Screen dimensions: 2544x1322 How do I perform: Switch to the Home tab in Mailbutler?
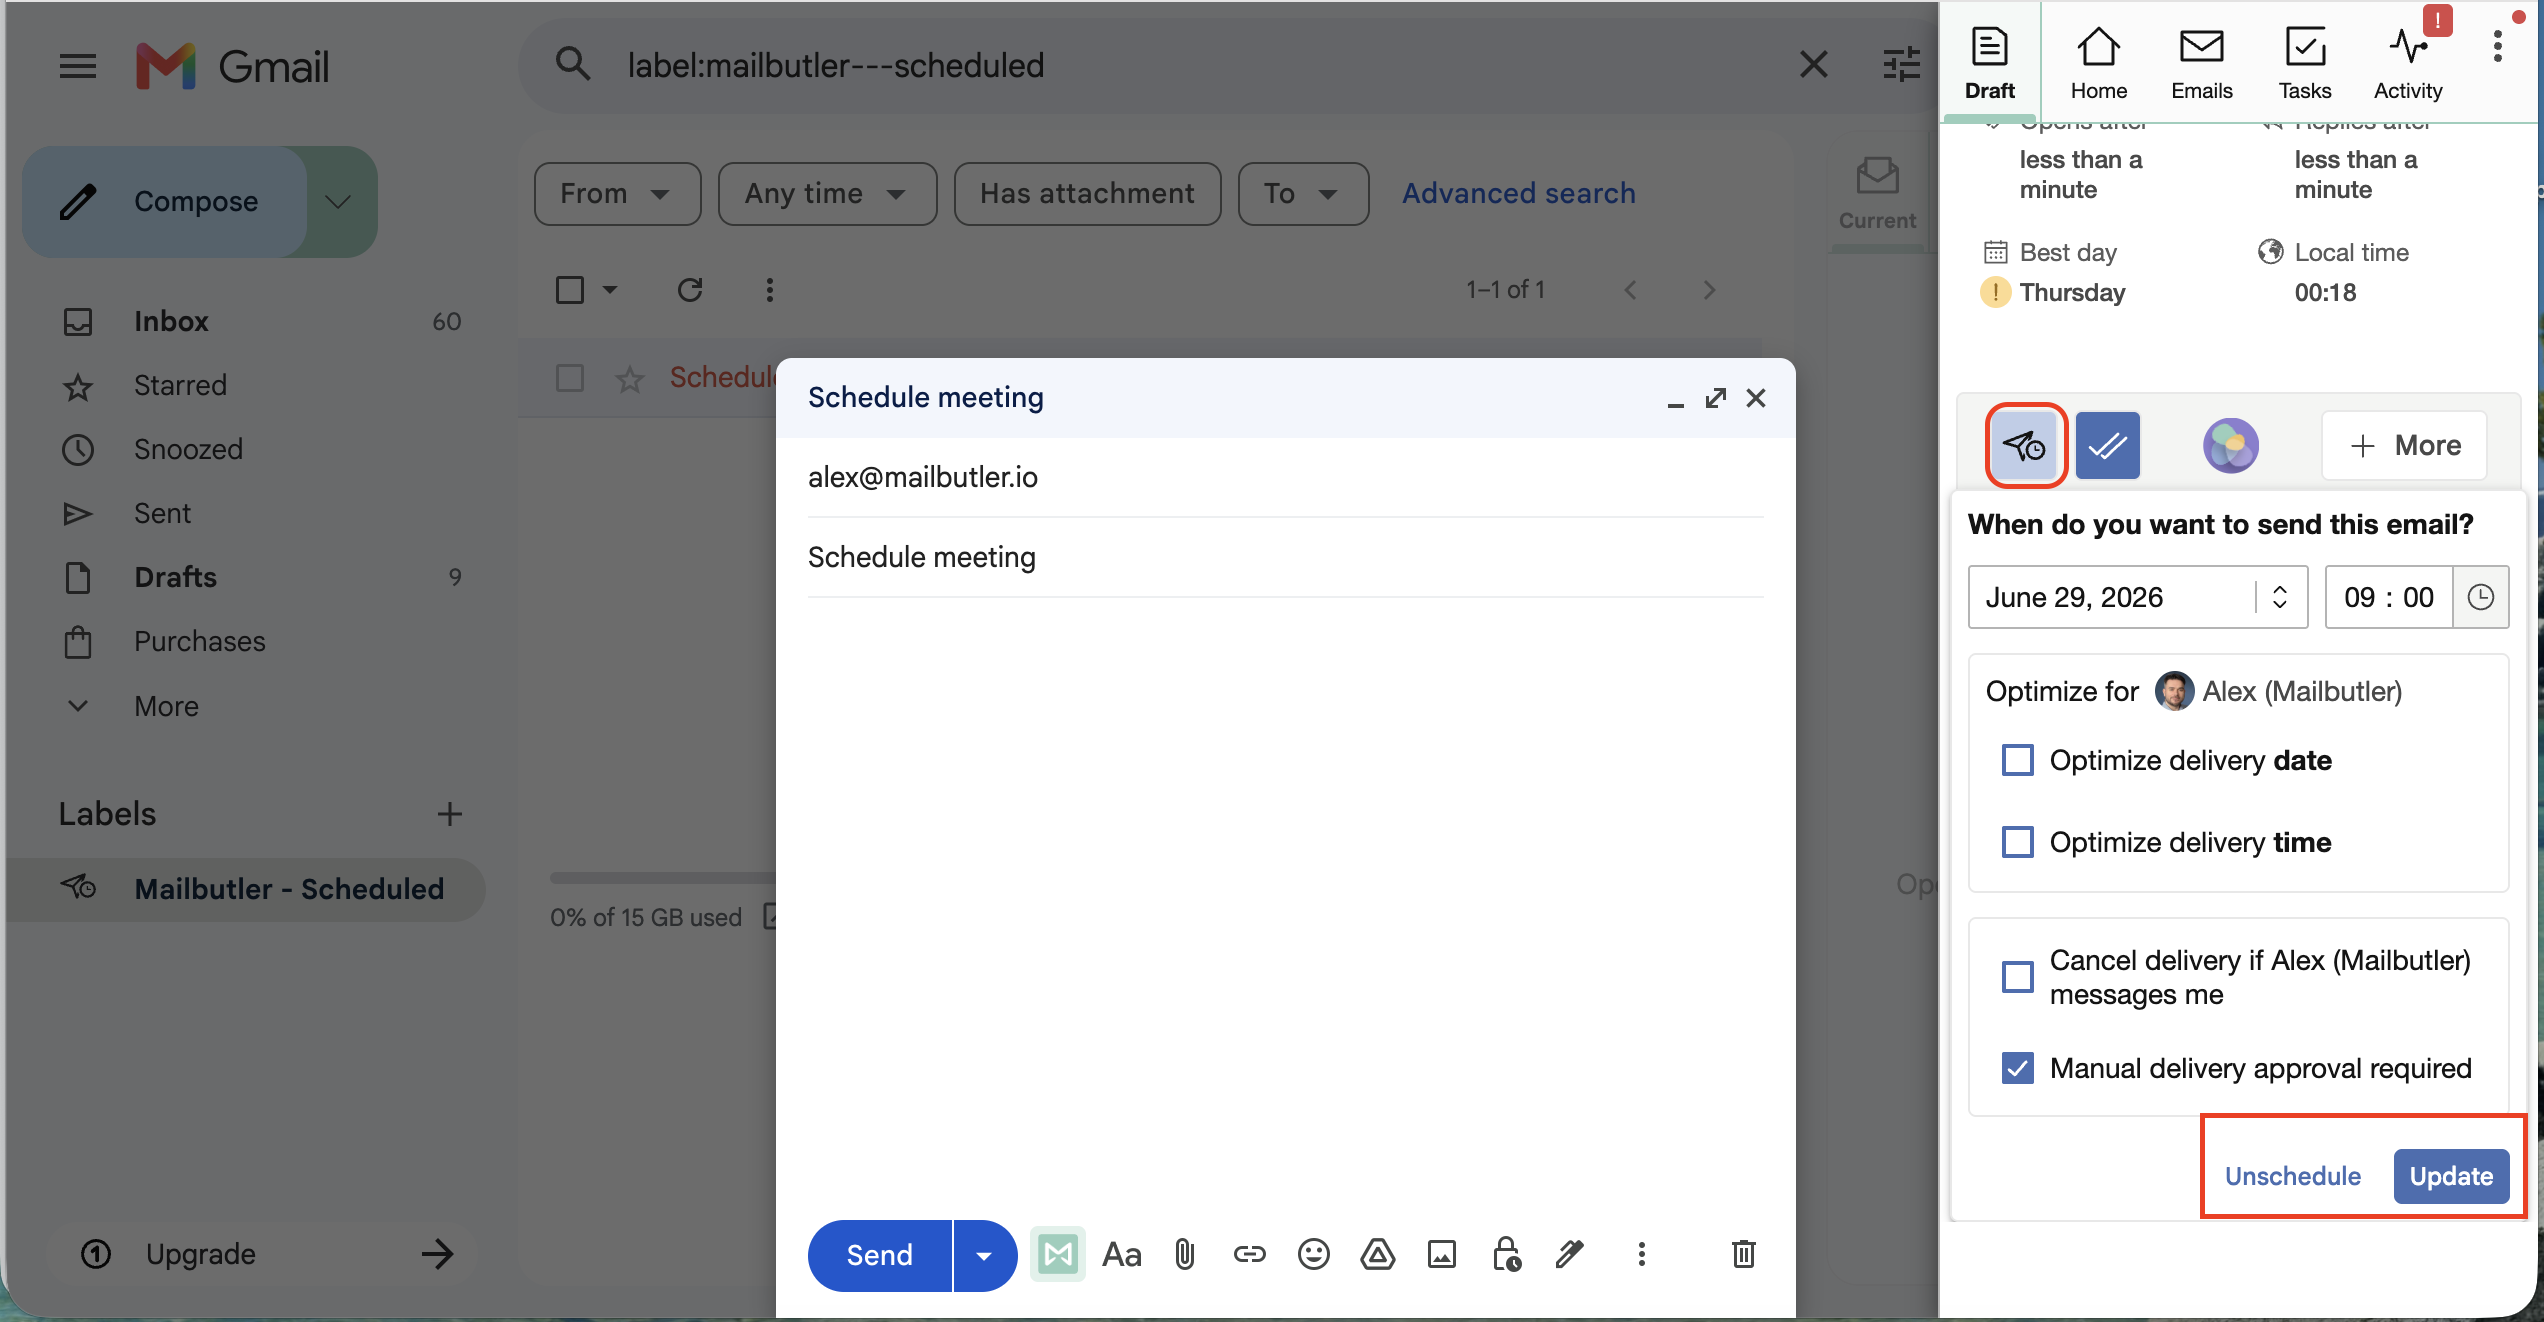pyautogui.click(x=2098, y=63)
